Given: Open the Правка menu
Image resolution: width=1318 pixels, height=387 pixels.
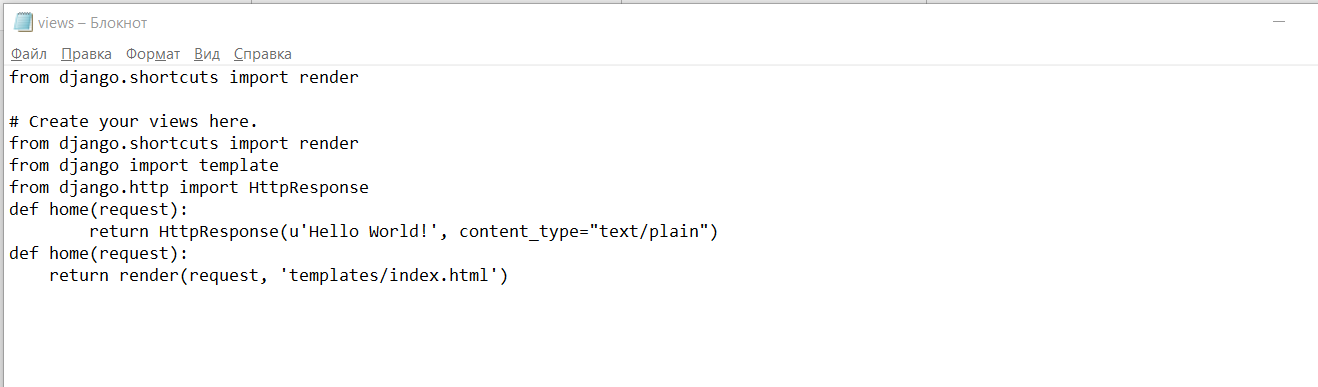Looking at the screenshot, I should pyautogui.click(x=86, y=54).
